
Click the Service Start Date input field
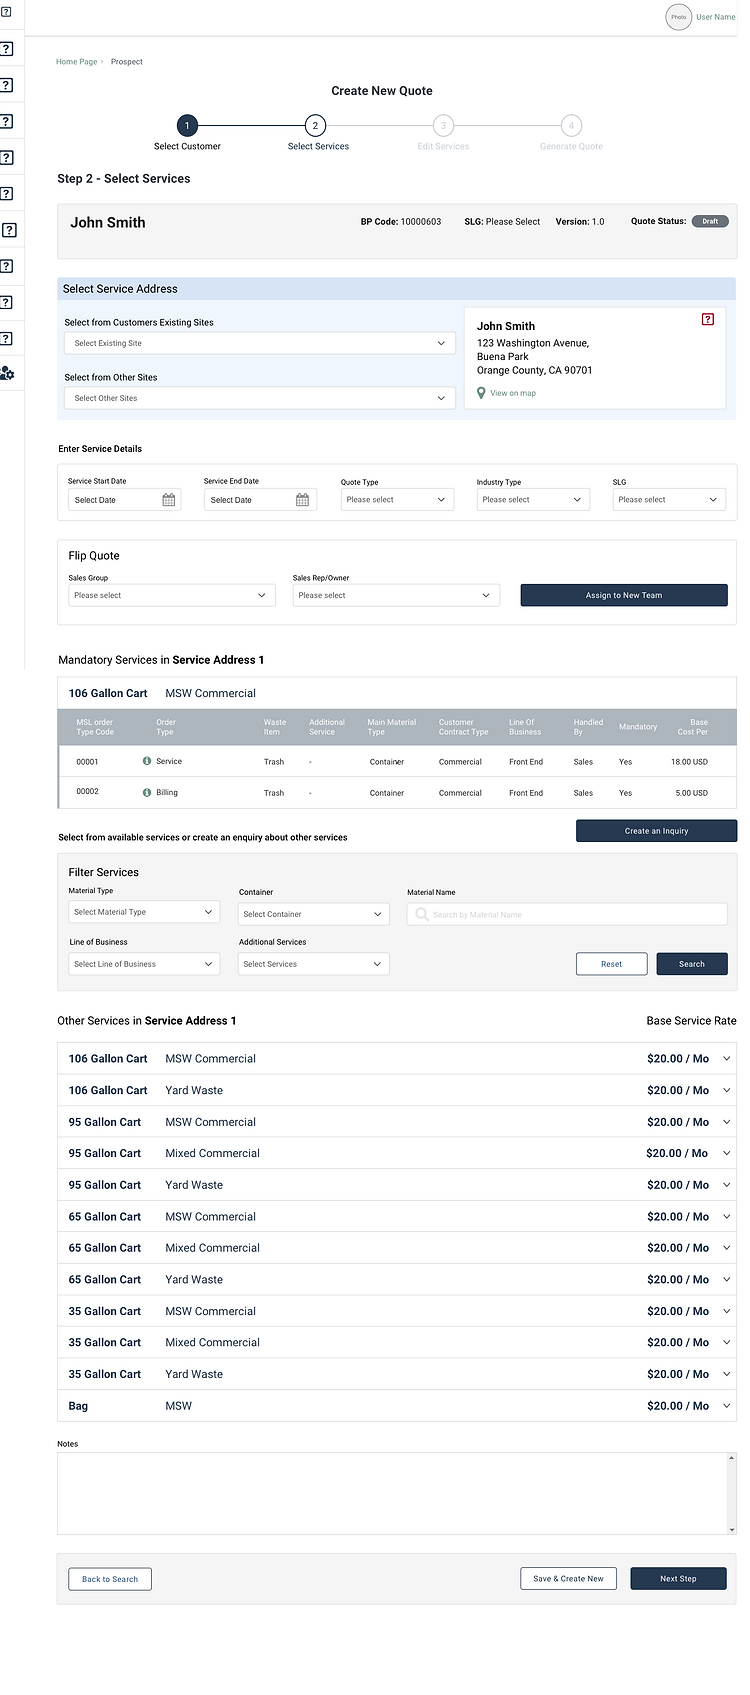(124, 500)
